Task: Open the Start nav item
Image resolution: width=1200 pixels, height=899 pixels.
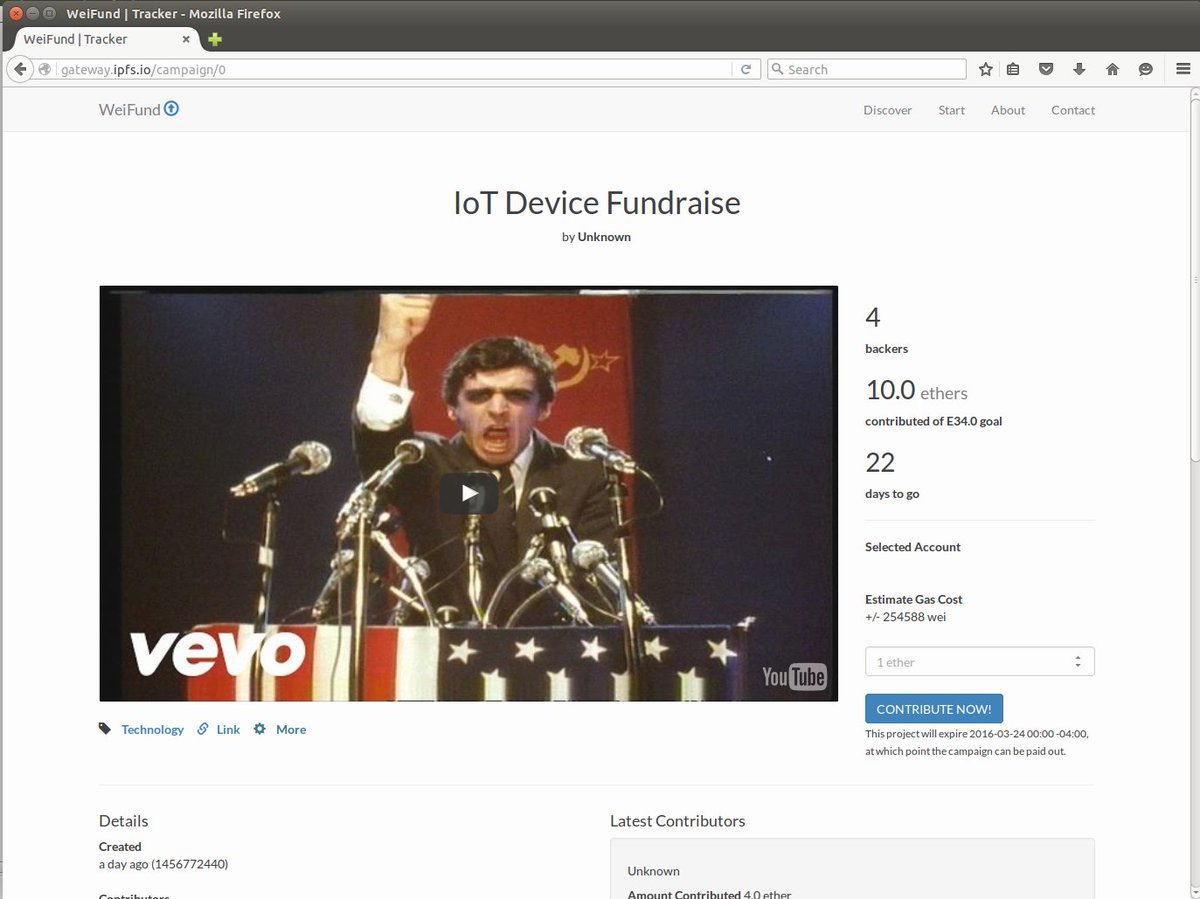Action: coord(951,110)
